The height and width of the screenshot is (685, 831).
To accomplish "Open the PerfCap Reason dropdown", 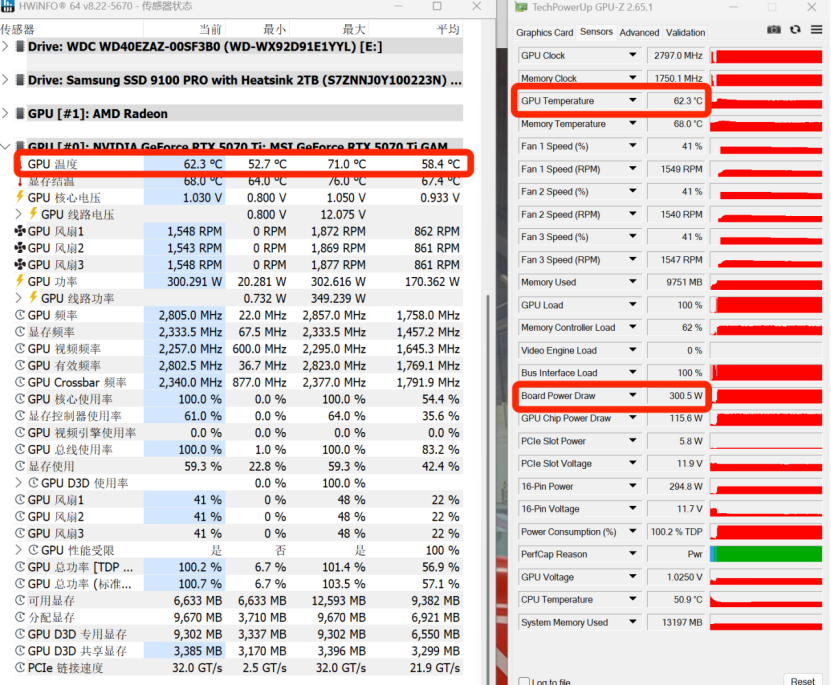I will tap(633, 554).
